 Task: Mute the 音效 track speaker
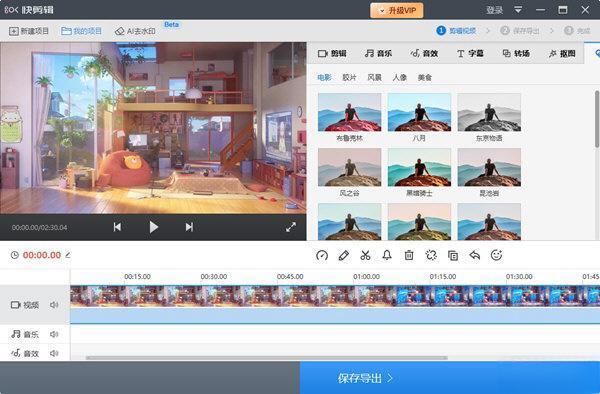54,353
